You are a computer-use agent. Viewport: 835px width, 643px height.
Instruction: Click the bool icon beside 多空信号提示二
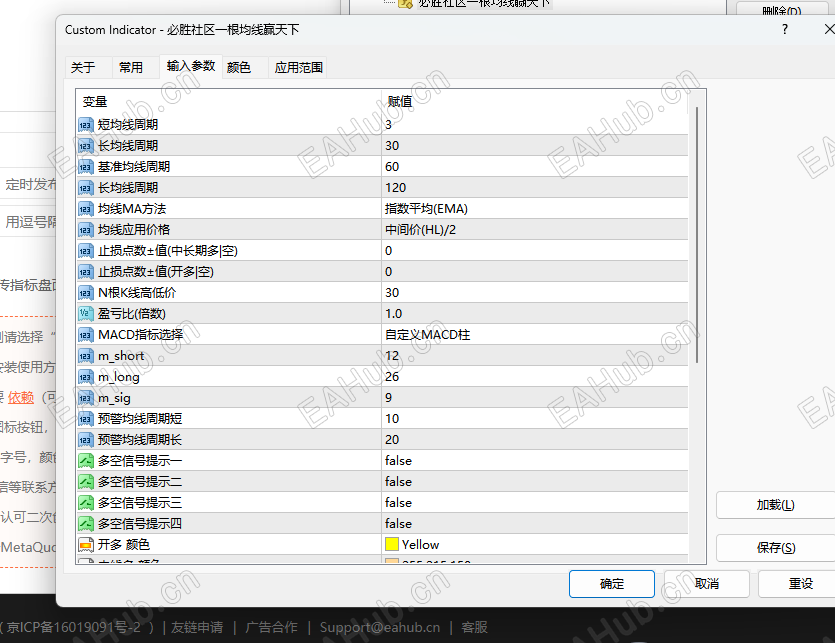(86, 482)
